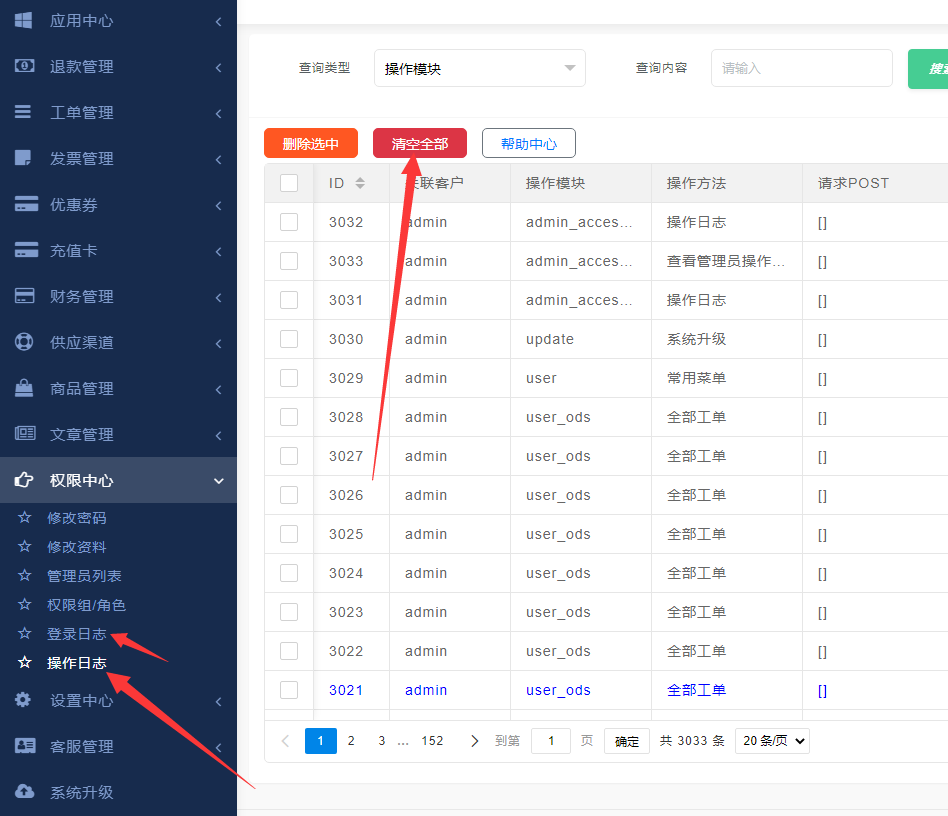Open 权限组/角色 menu item

coord(86,605)
